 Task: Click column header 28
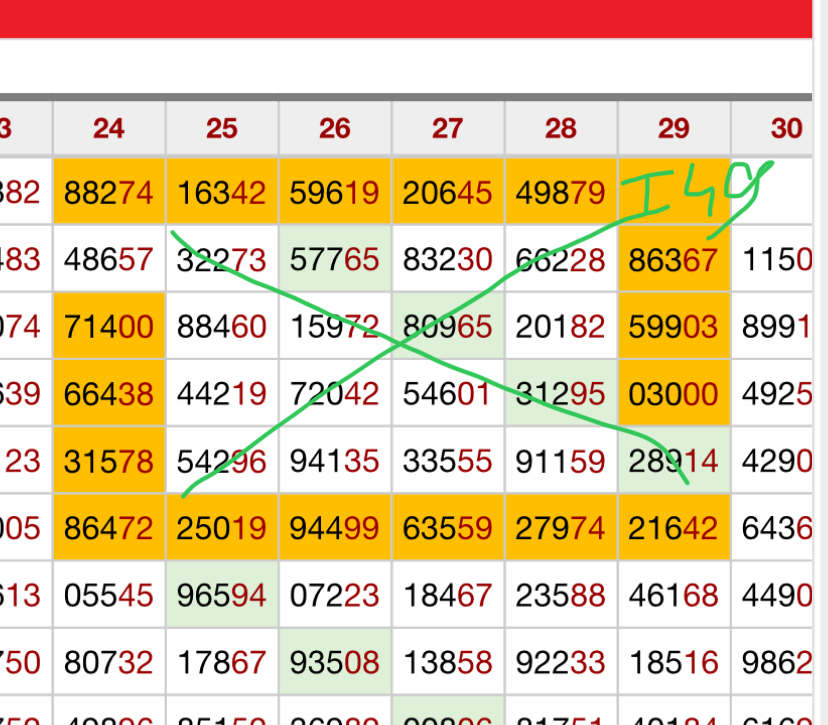click(x=561, y=128)
